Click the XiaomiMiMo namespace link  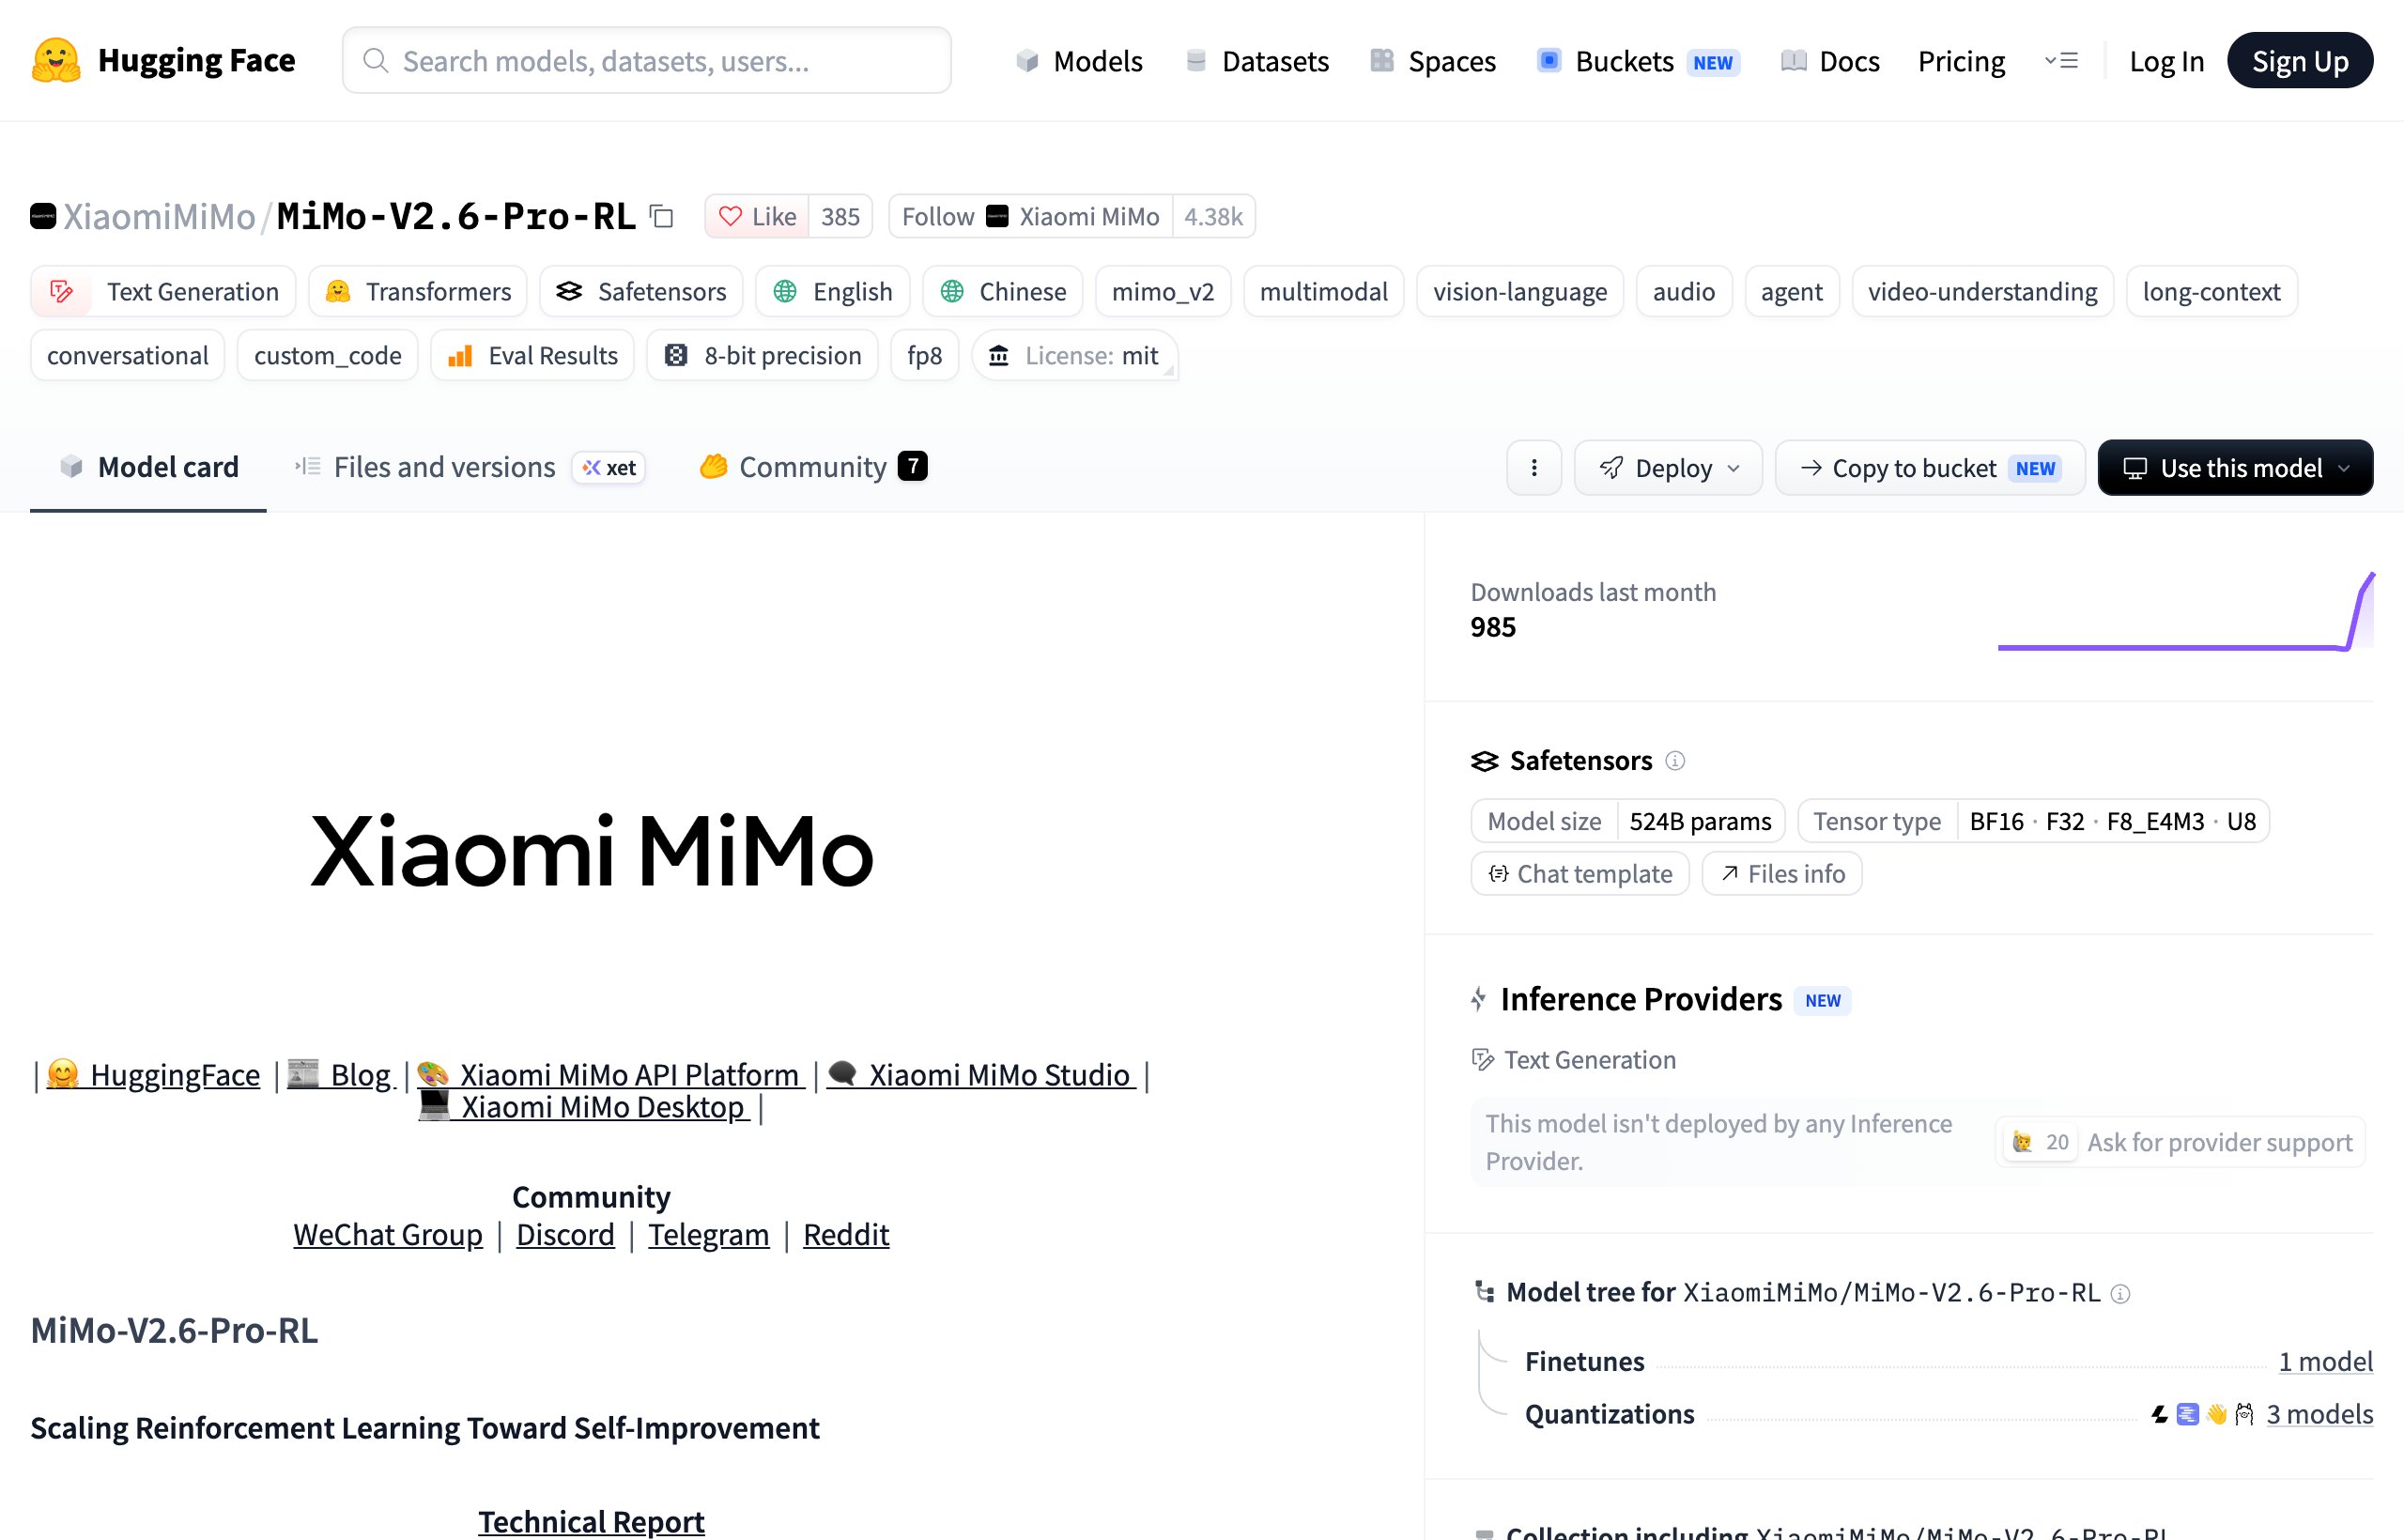tap(160, 216)
